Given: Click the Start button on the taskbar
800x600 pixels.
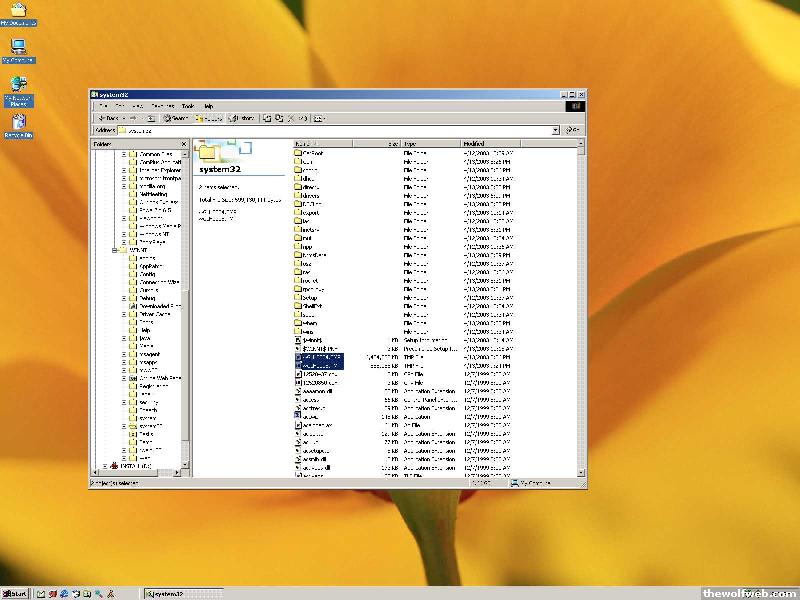Looking at the screenshot, I should (16, 593).
